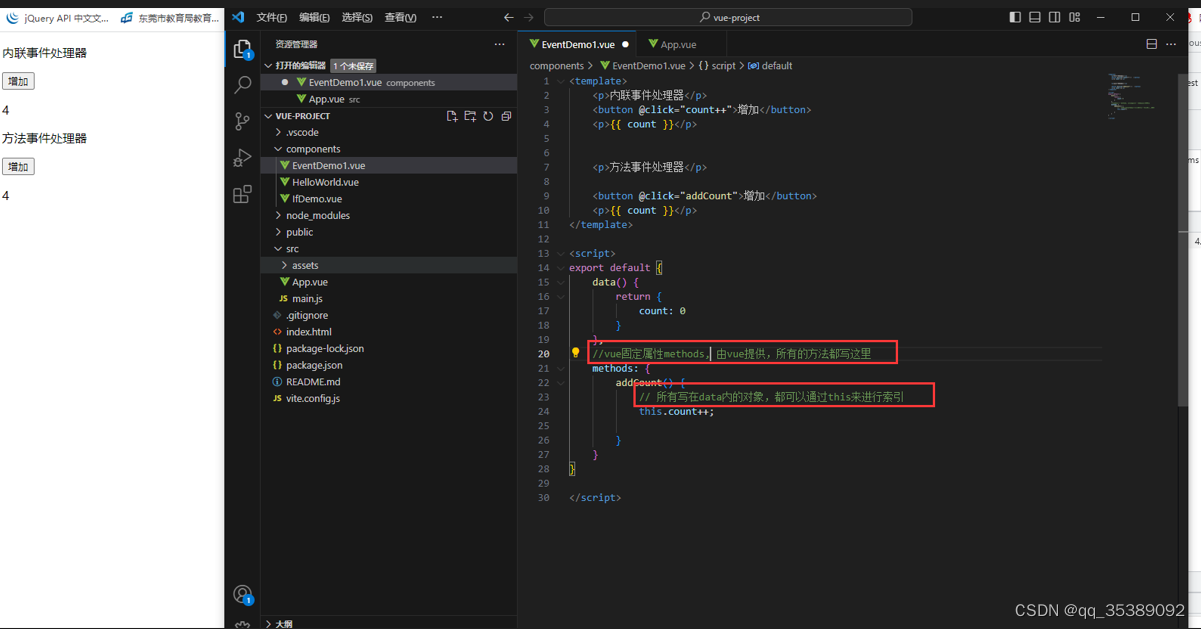The image size is (1201, 629).
Task: Click the lightbulb code action on line 20
Action: (x=575, y=353)
